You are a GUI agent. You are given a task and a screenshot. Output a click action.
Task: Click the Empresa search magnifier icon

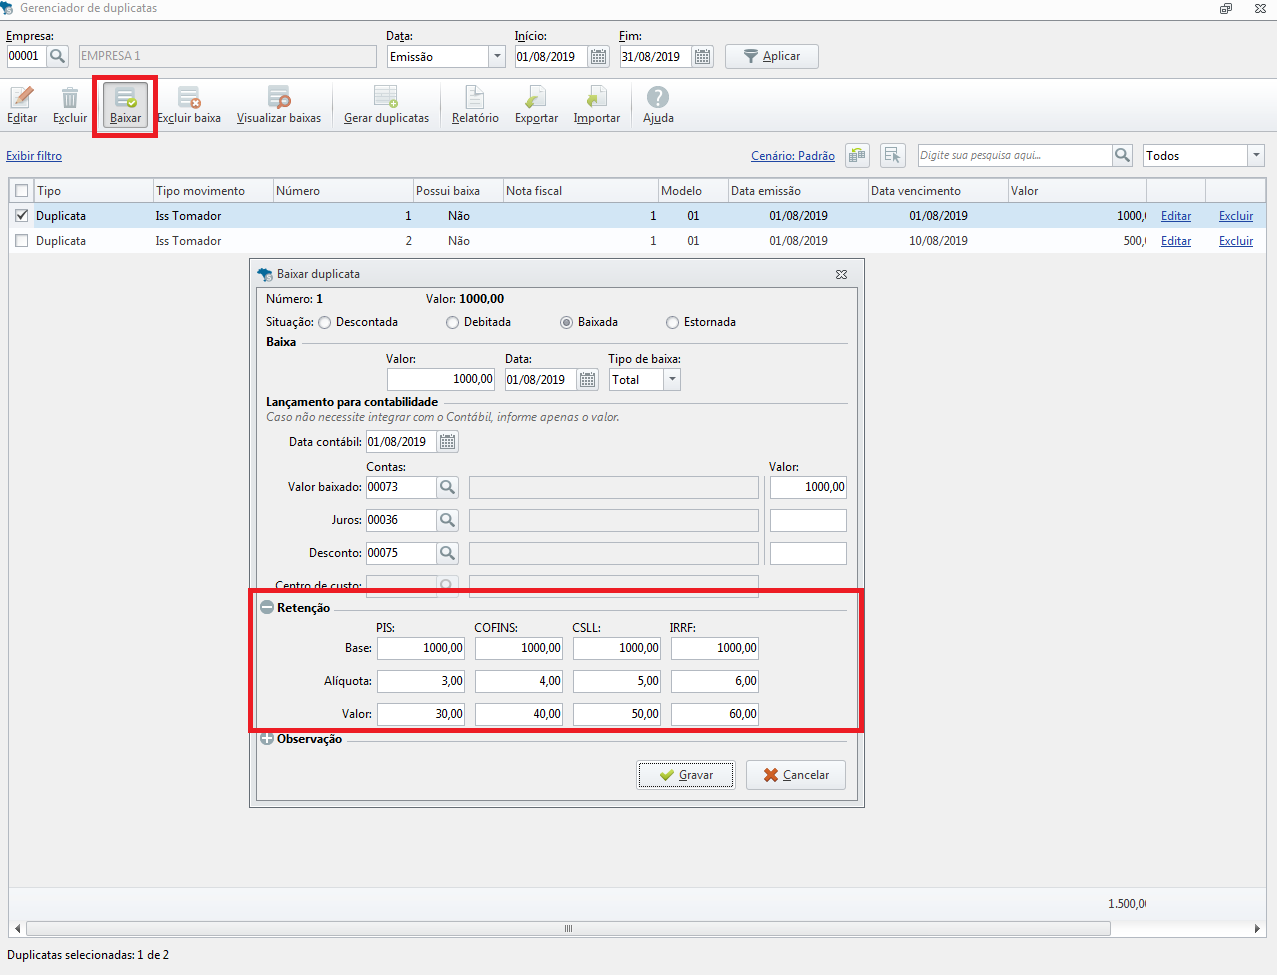click(x=58, y=56)
